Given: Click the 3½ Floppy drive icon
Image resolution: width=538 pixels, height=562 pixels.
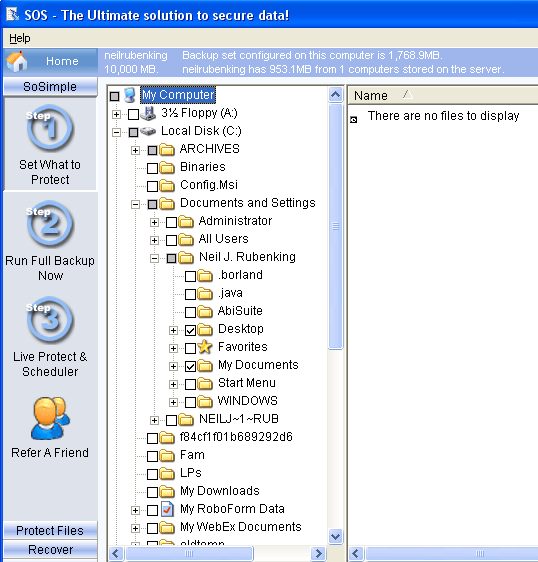Looking at the screenshot, I should tap(148, 113).
